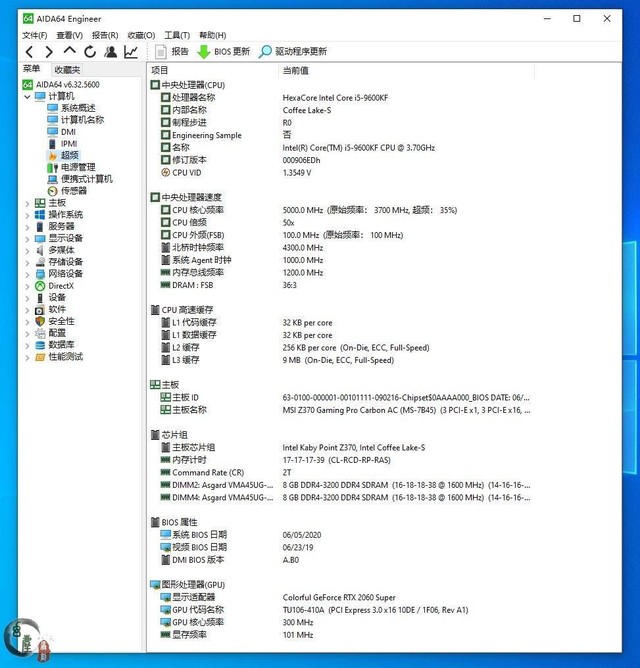
Task: Click the 软件 tree icon
Action: [40, 309]
